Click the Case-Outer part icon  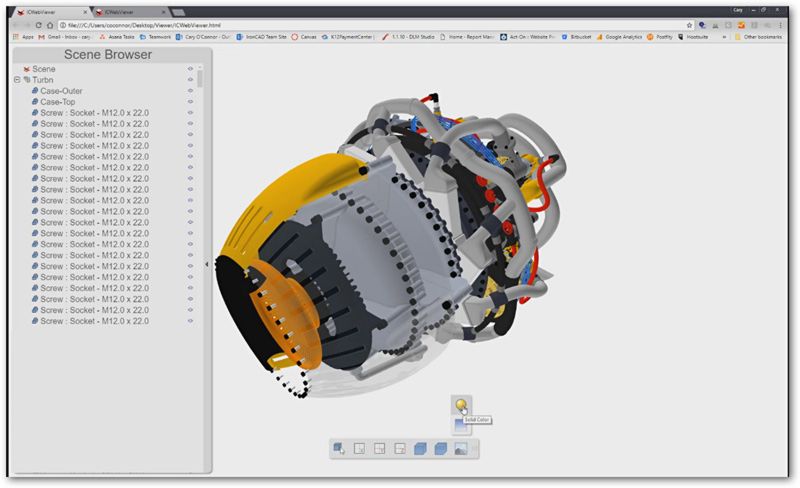[x=35, y=90]
